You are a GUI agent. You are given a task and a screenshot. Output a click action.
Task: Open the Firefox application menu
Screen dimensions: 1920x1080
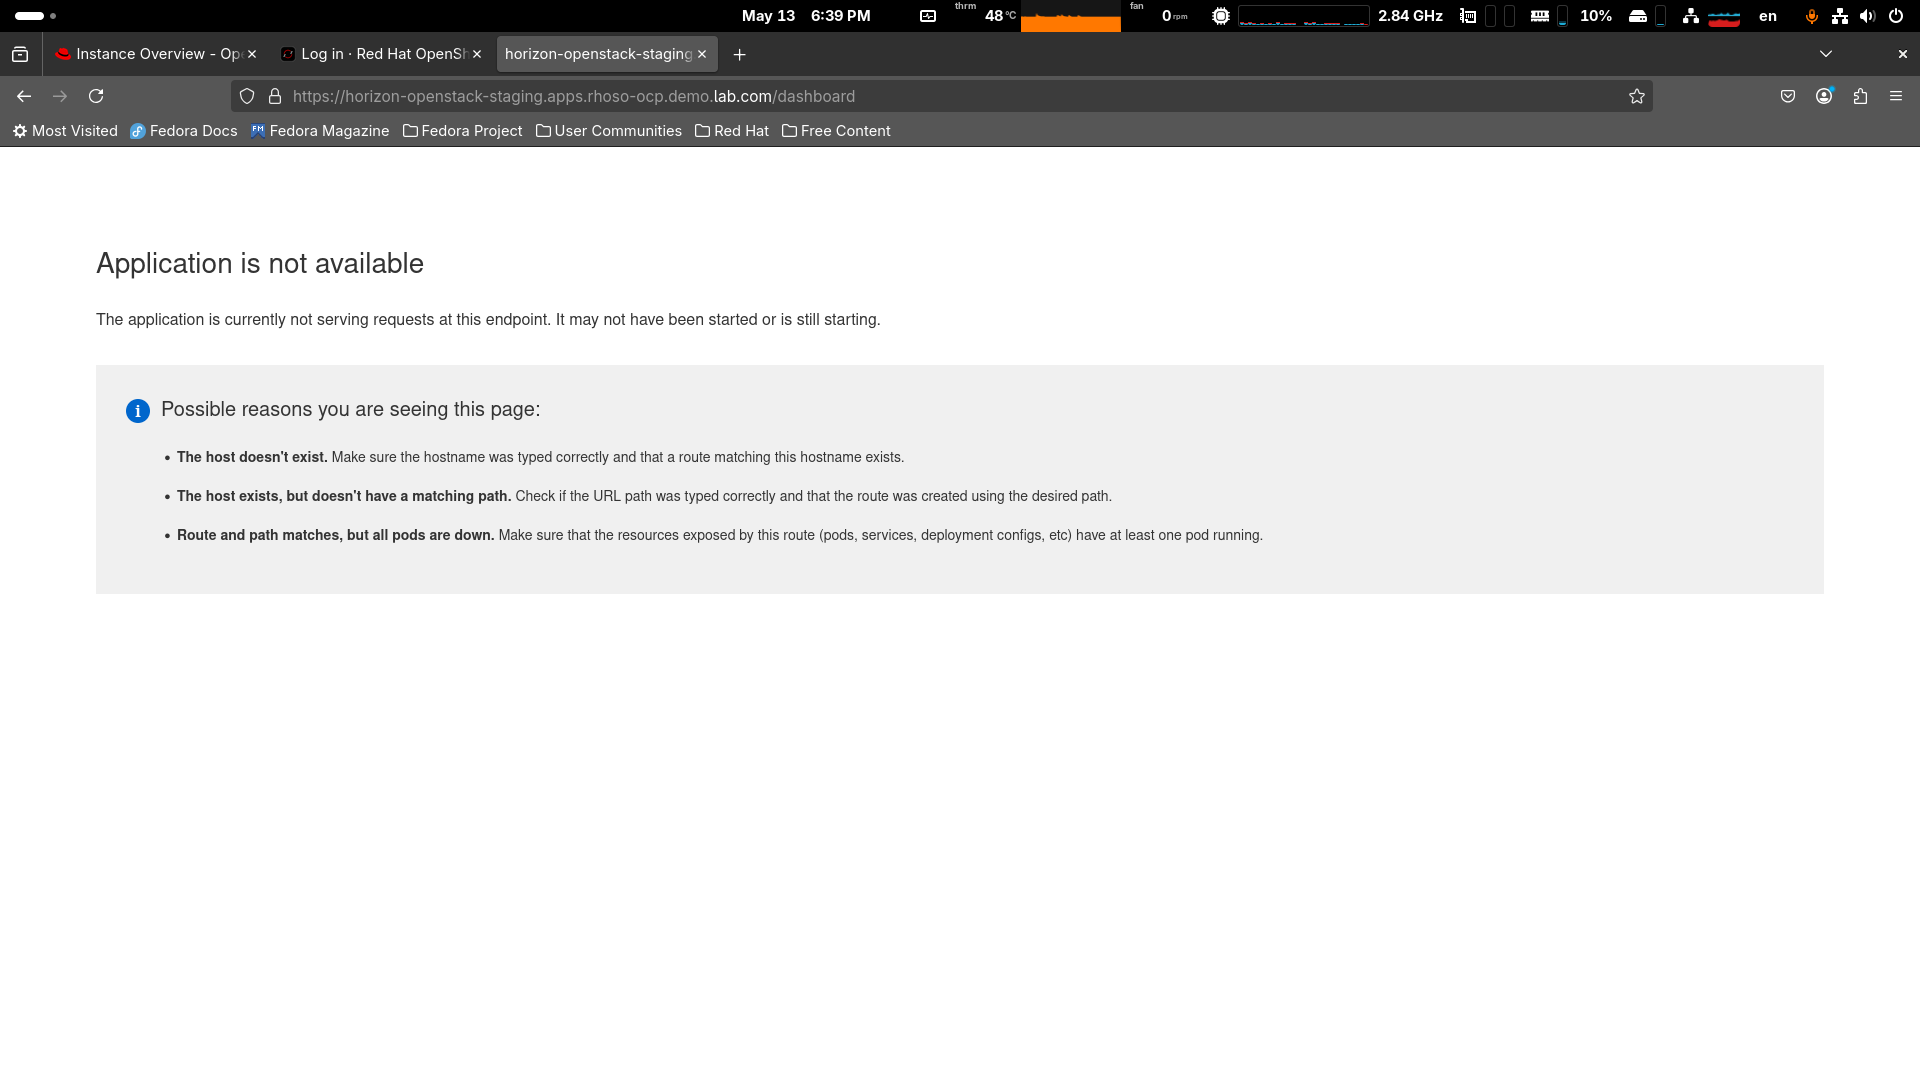(x=1895, y=96)
